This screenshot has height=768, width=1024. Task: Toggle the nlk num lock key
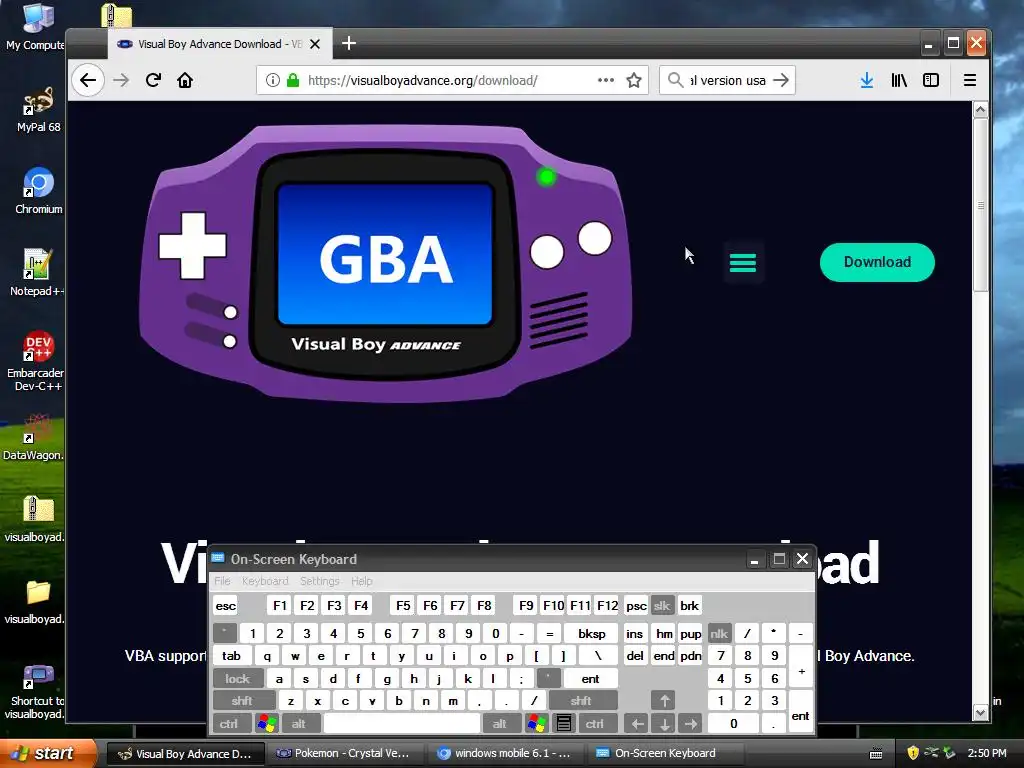[x=719, y=633]
